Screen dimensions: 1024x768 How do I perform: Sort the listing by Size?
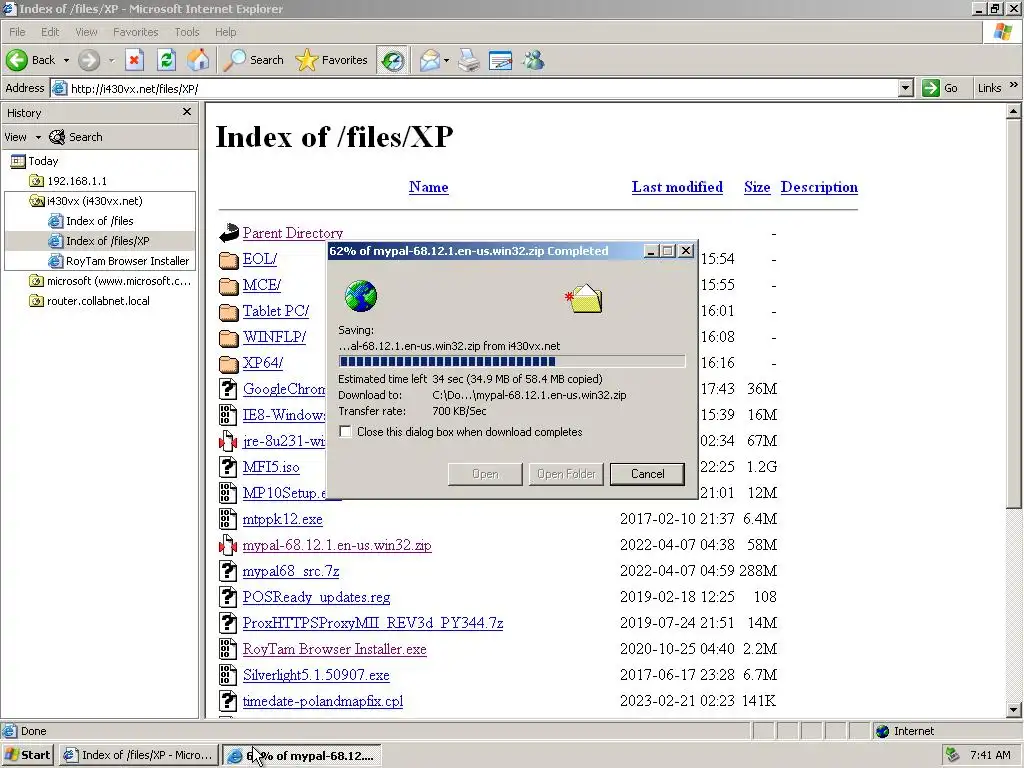(x=757, y=187)
